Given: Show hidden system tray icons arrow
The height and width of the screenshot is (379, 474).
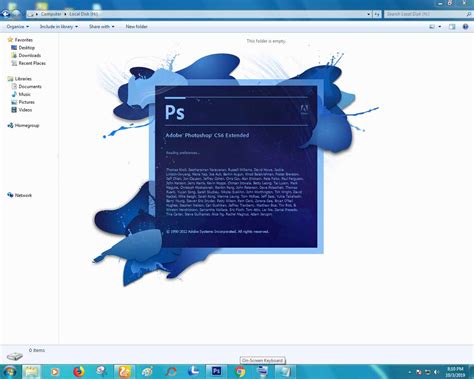Looking at the screenshot, I should 410,372.
